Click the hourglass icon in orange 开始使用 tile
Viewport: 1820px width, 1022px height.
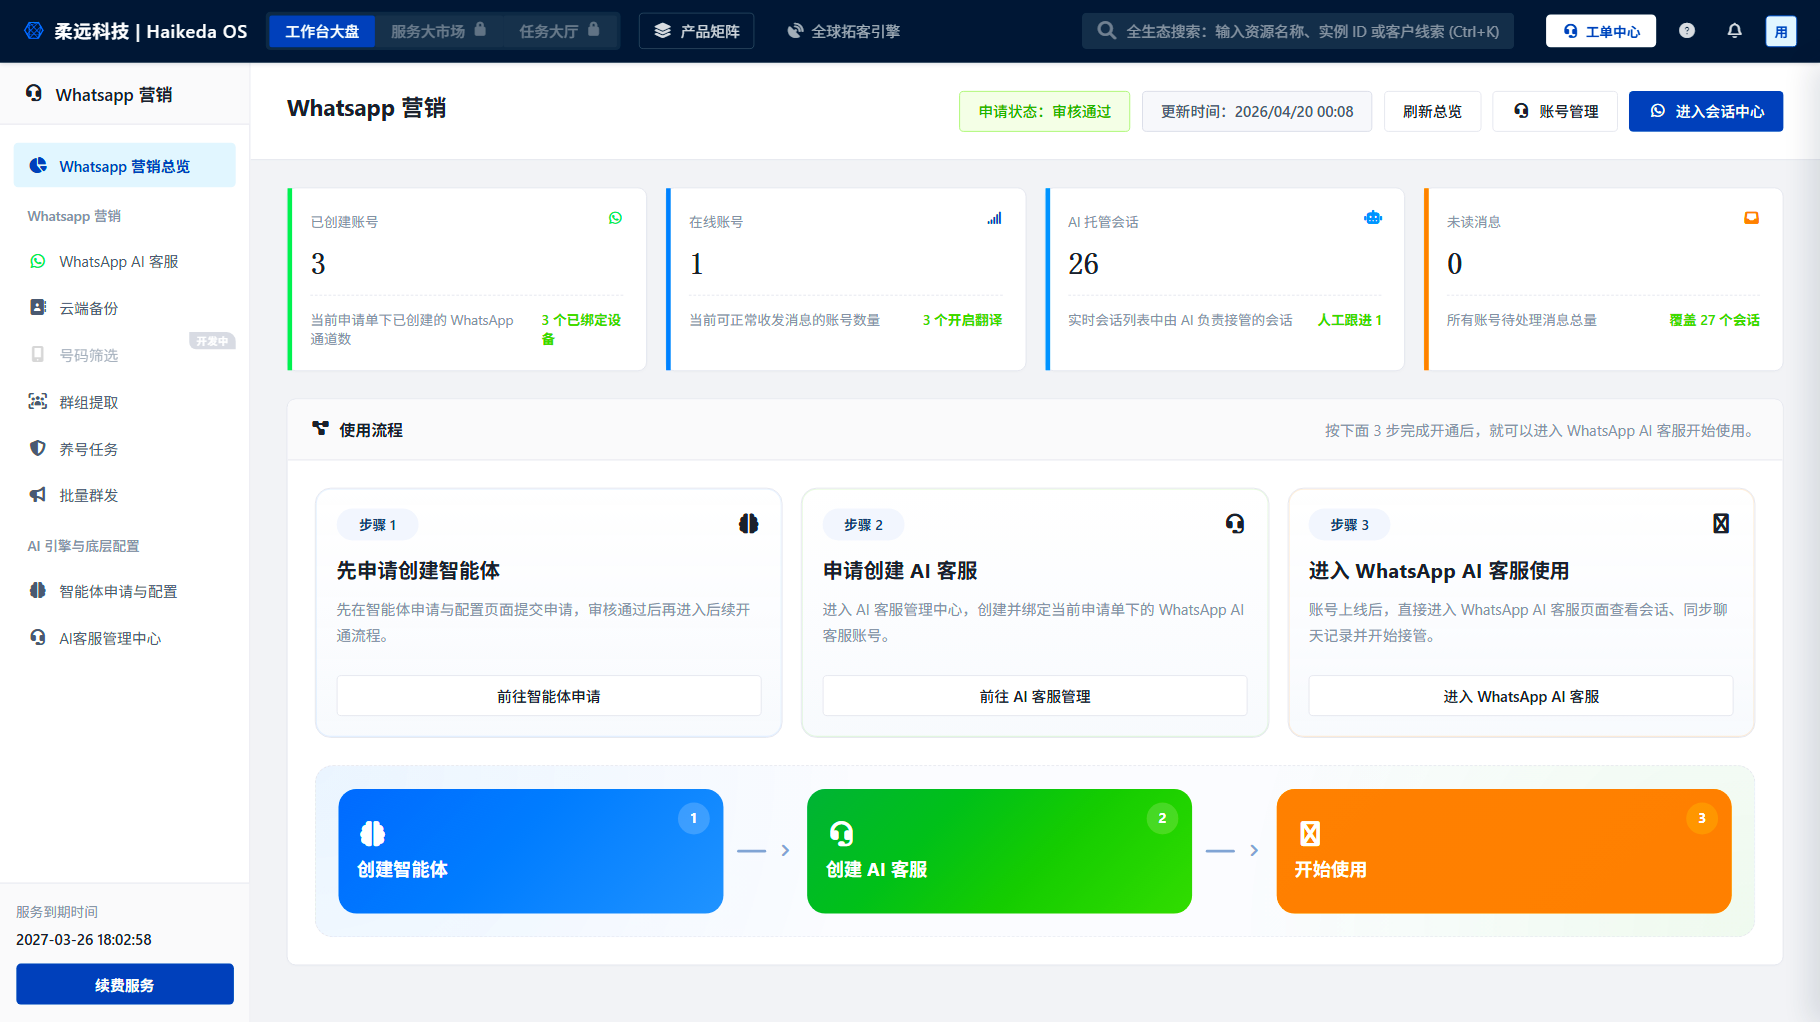(1310, 833)
